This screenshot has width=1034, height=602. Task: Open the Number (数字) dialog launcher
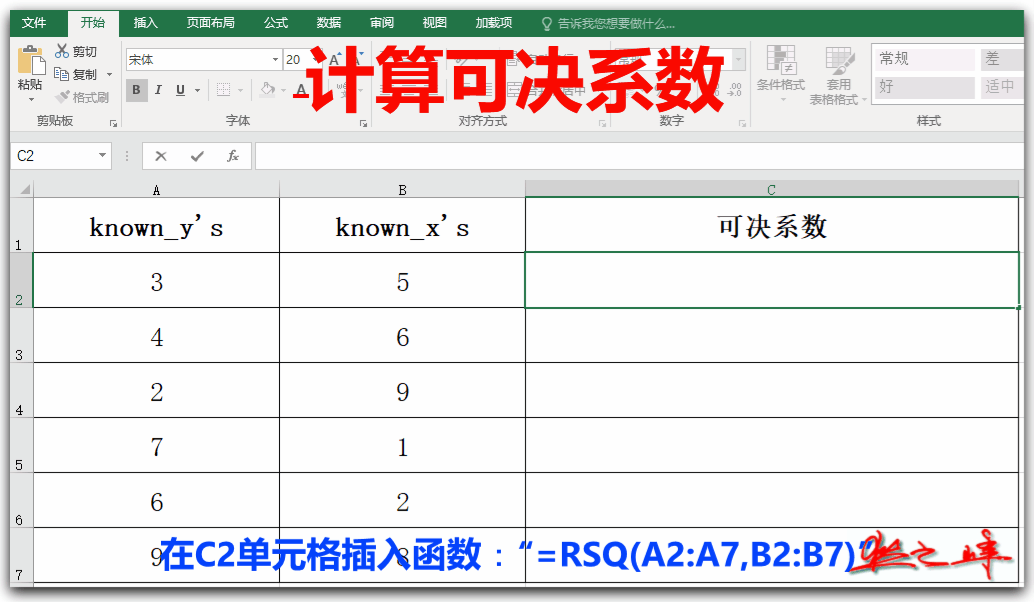pyautogui.click(x=743, y=123)
